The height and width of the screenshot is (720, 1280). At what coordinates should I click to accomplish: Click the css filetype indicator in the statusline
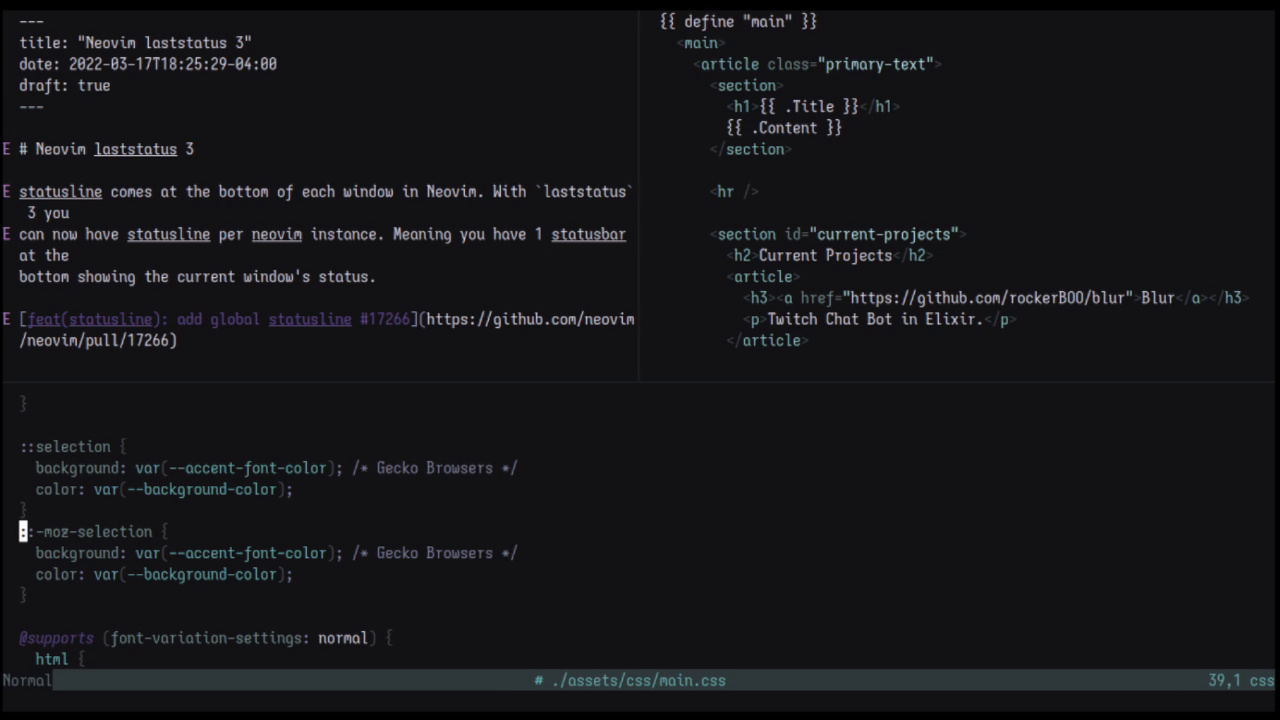click(x=1262, y=680)
